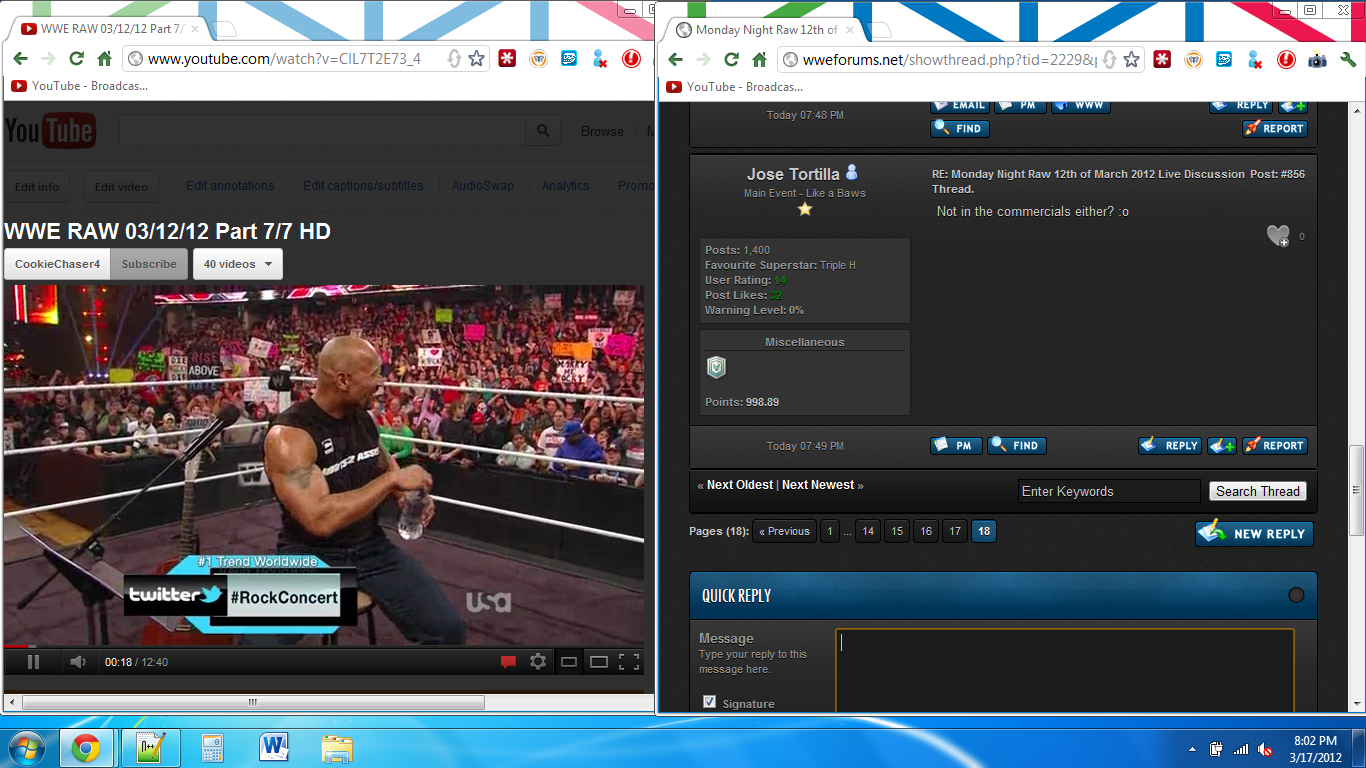The height and width of the screenshot is (768, 1366).
Task: Bookmark the forum page with the star icon
Action: 1131,60
